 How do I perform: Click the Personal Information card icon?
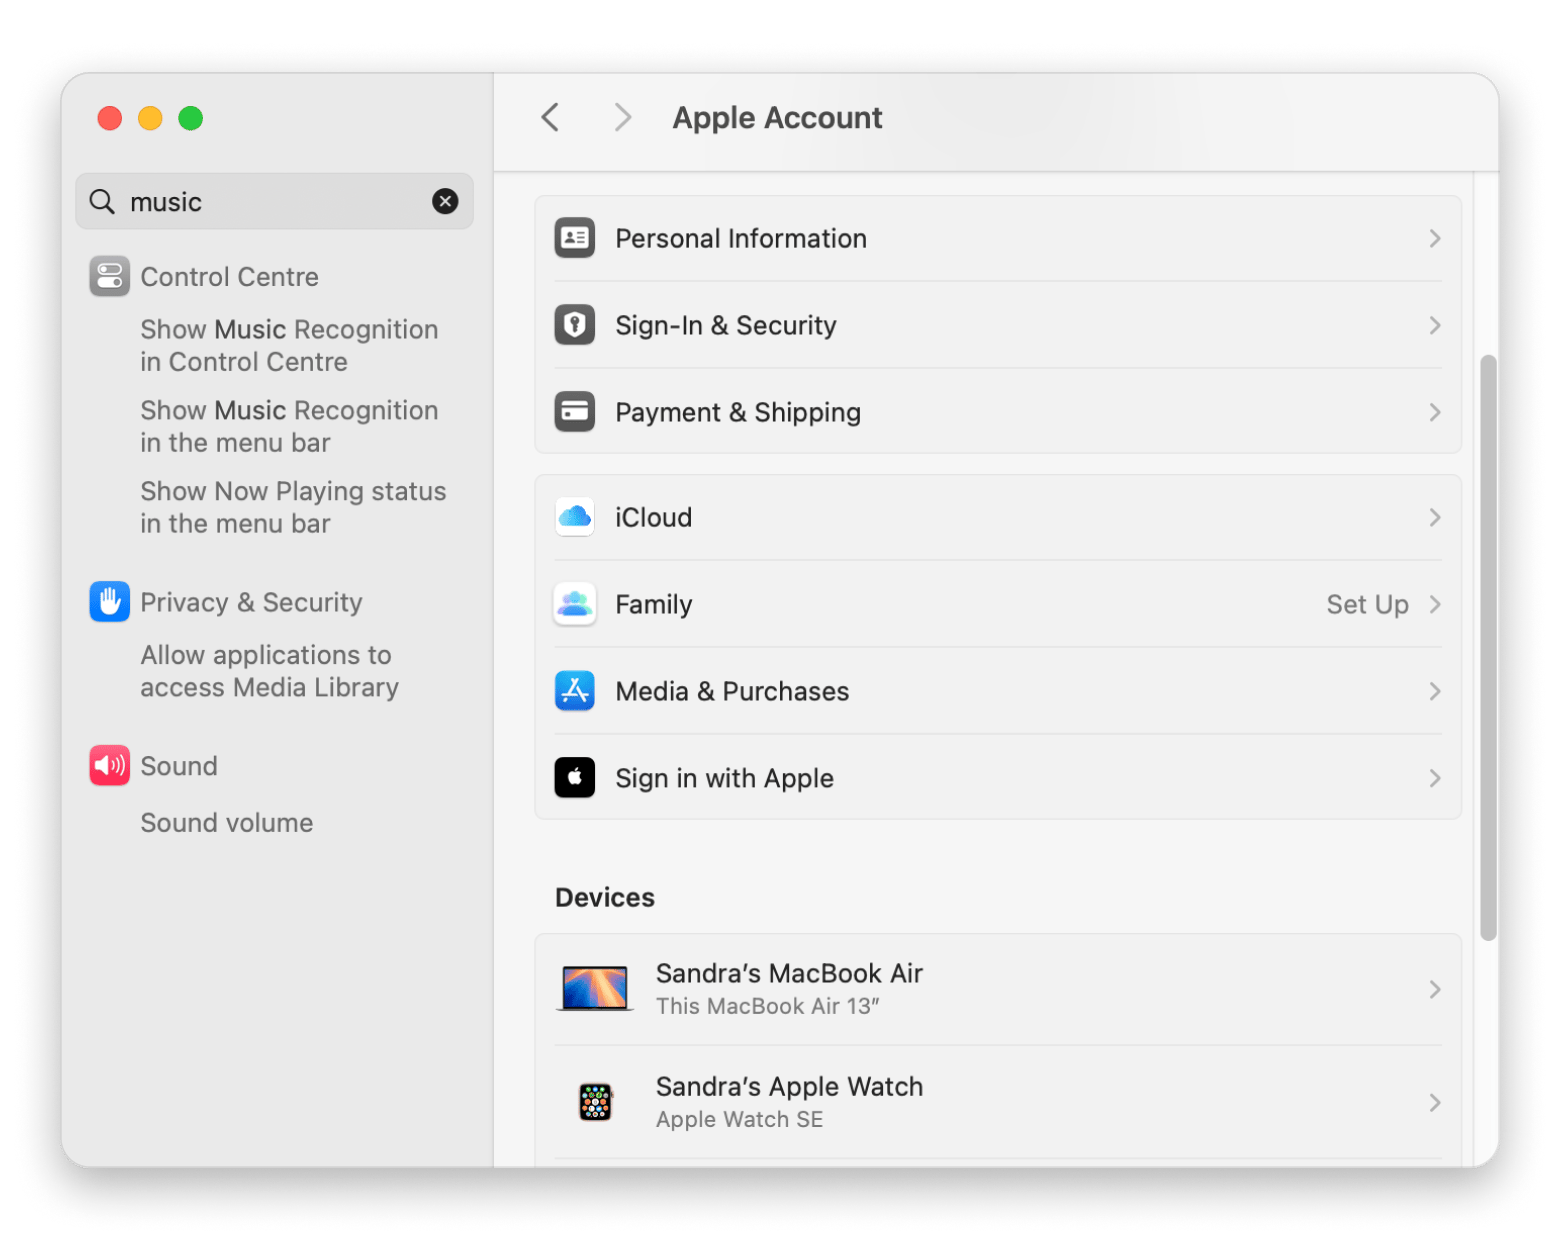tap(574, 238)
